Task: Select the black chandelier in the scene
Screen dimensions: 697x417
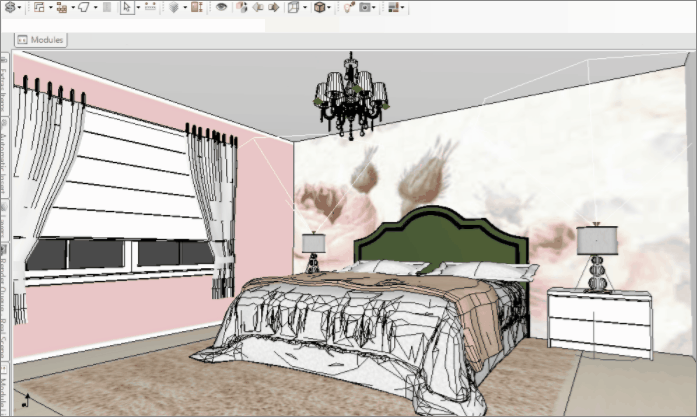Action: click(353, 98)
